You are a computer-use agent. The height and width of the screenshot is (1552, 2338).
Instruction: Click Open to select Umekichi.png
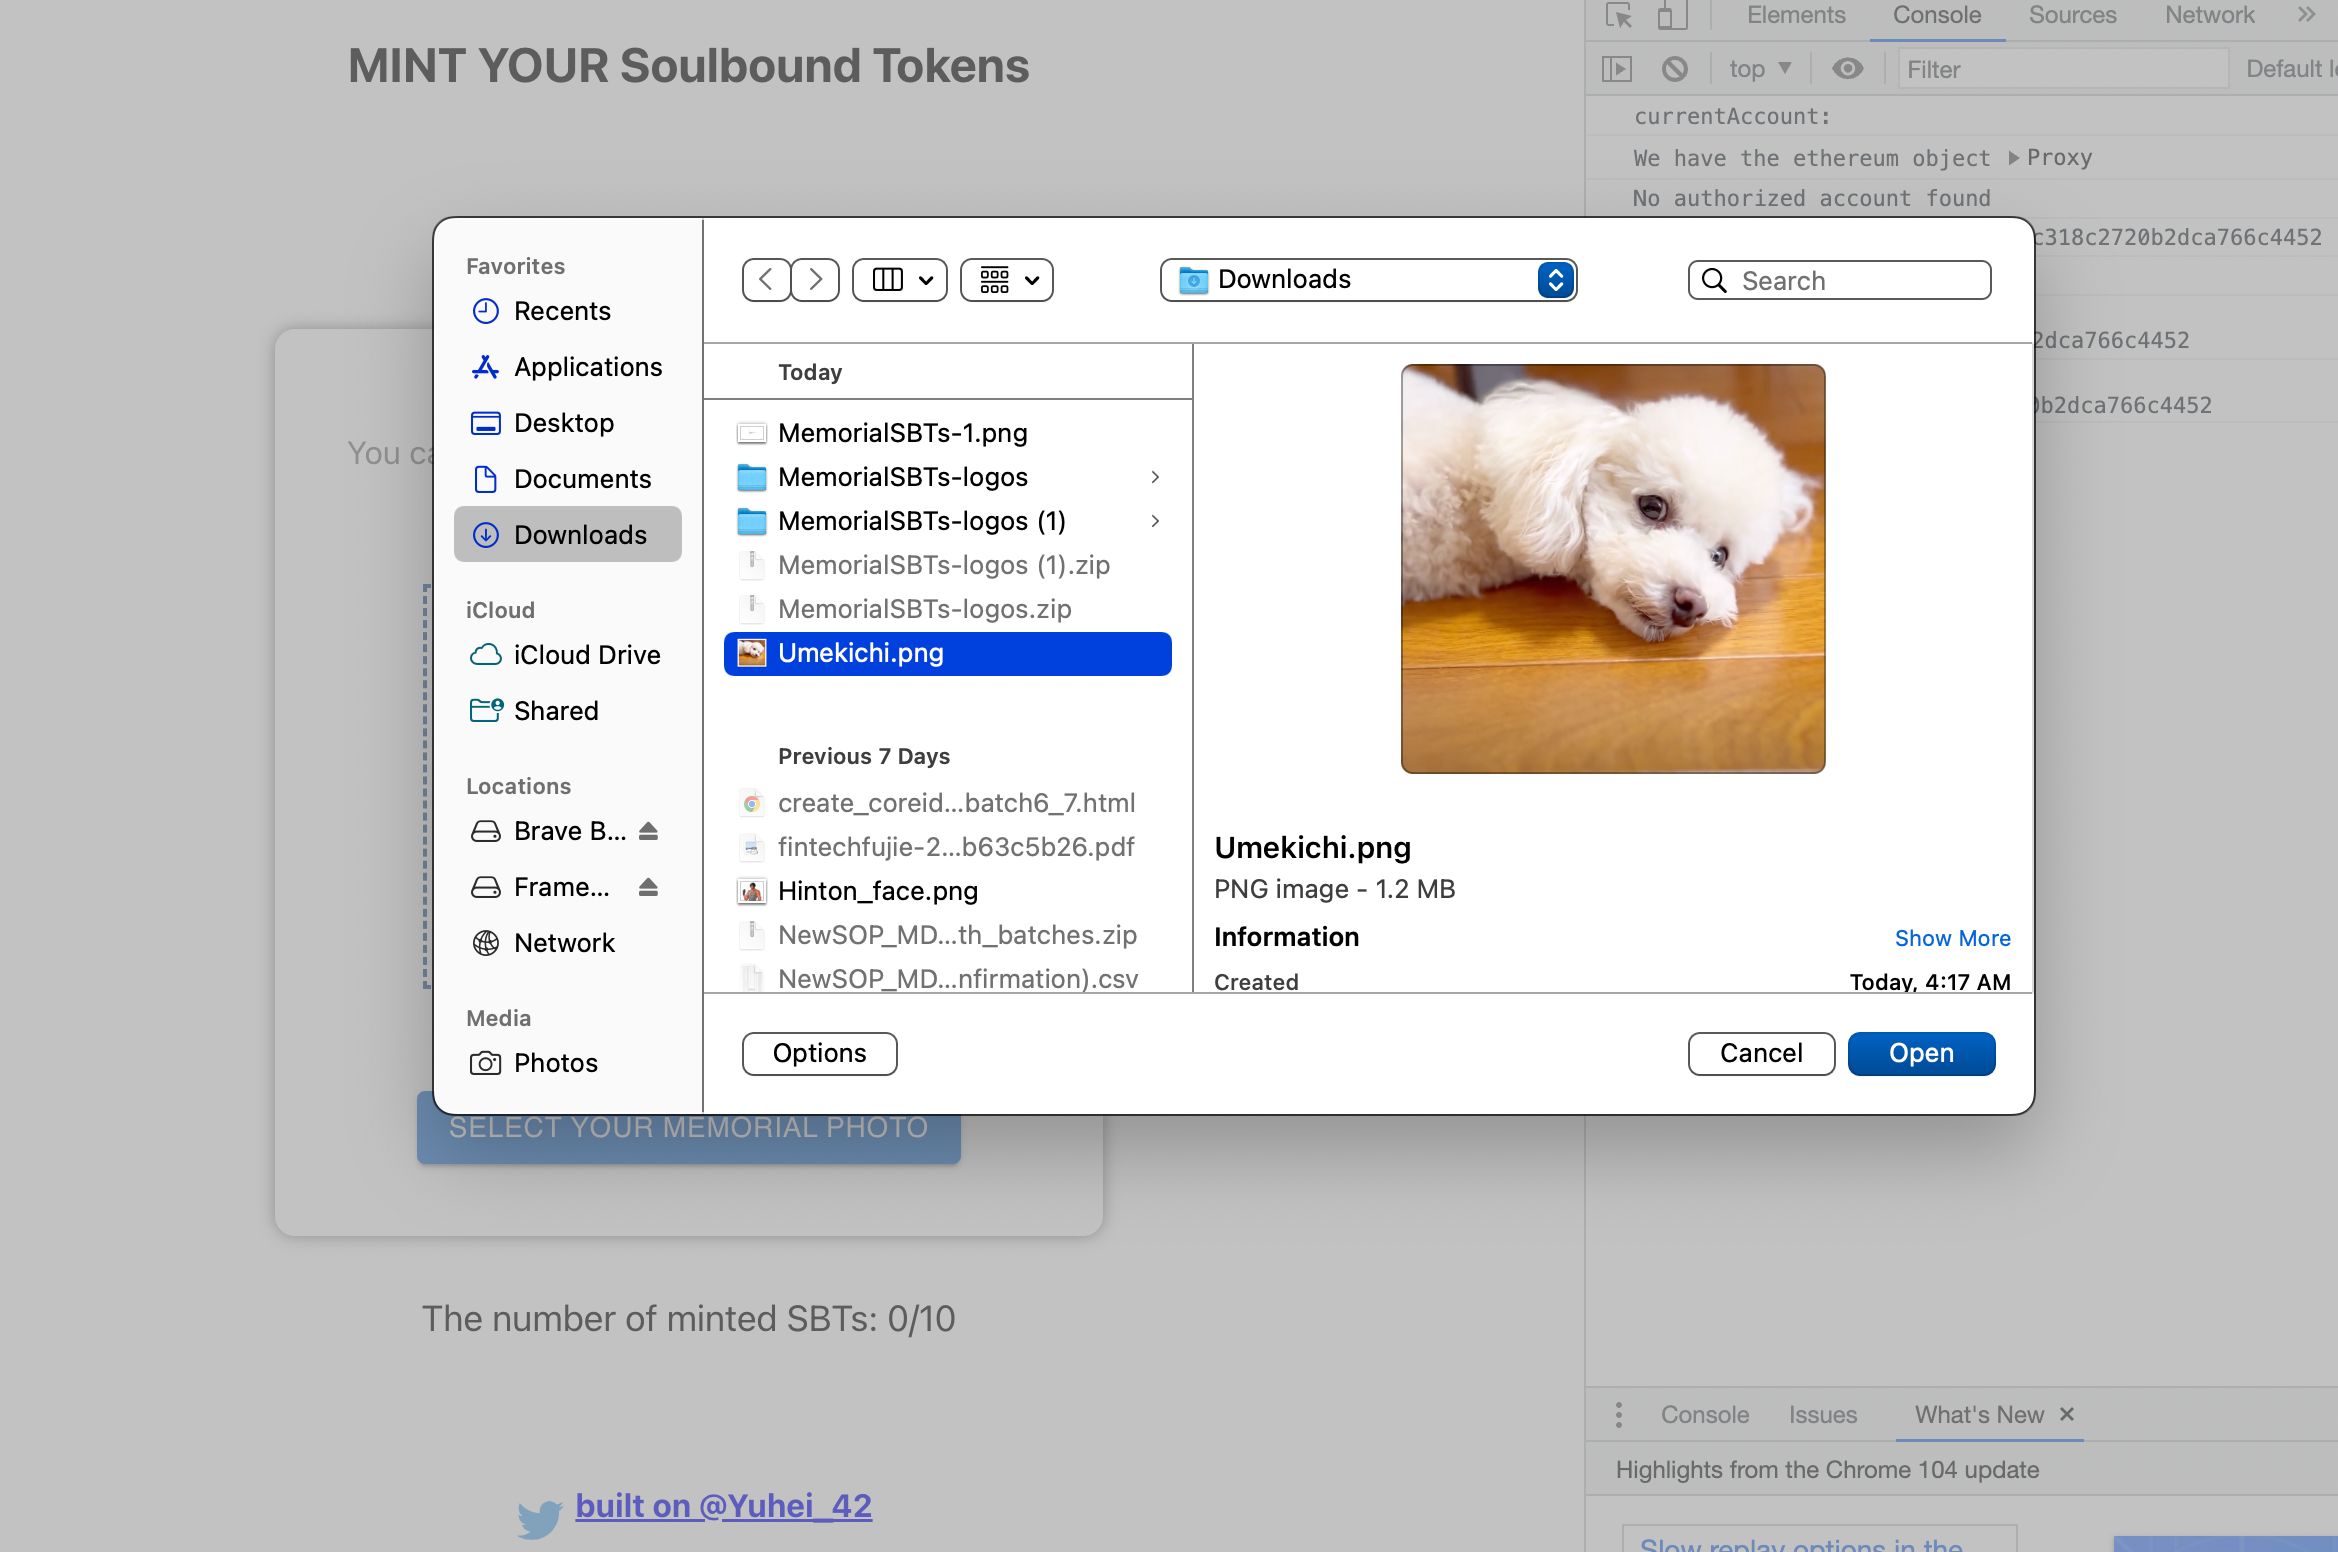click(x=1921, y=1053)
